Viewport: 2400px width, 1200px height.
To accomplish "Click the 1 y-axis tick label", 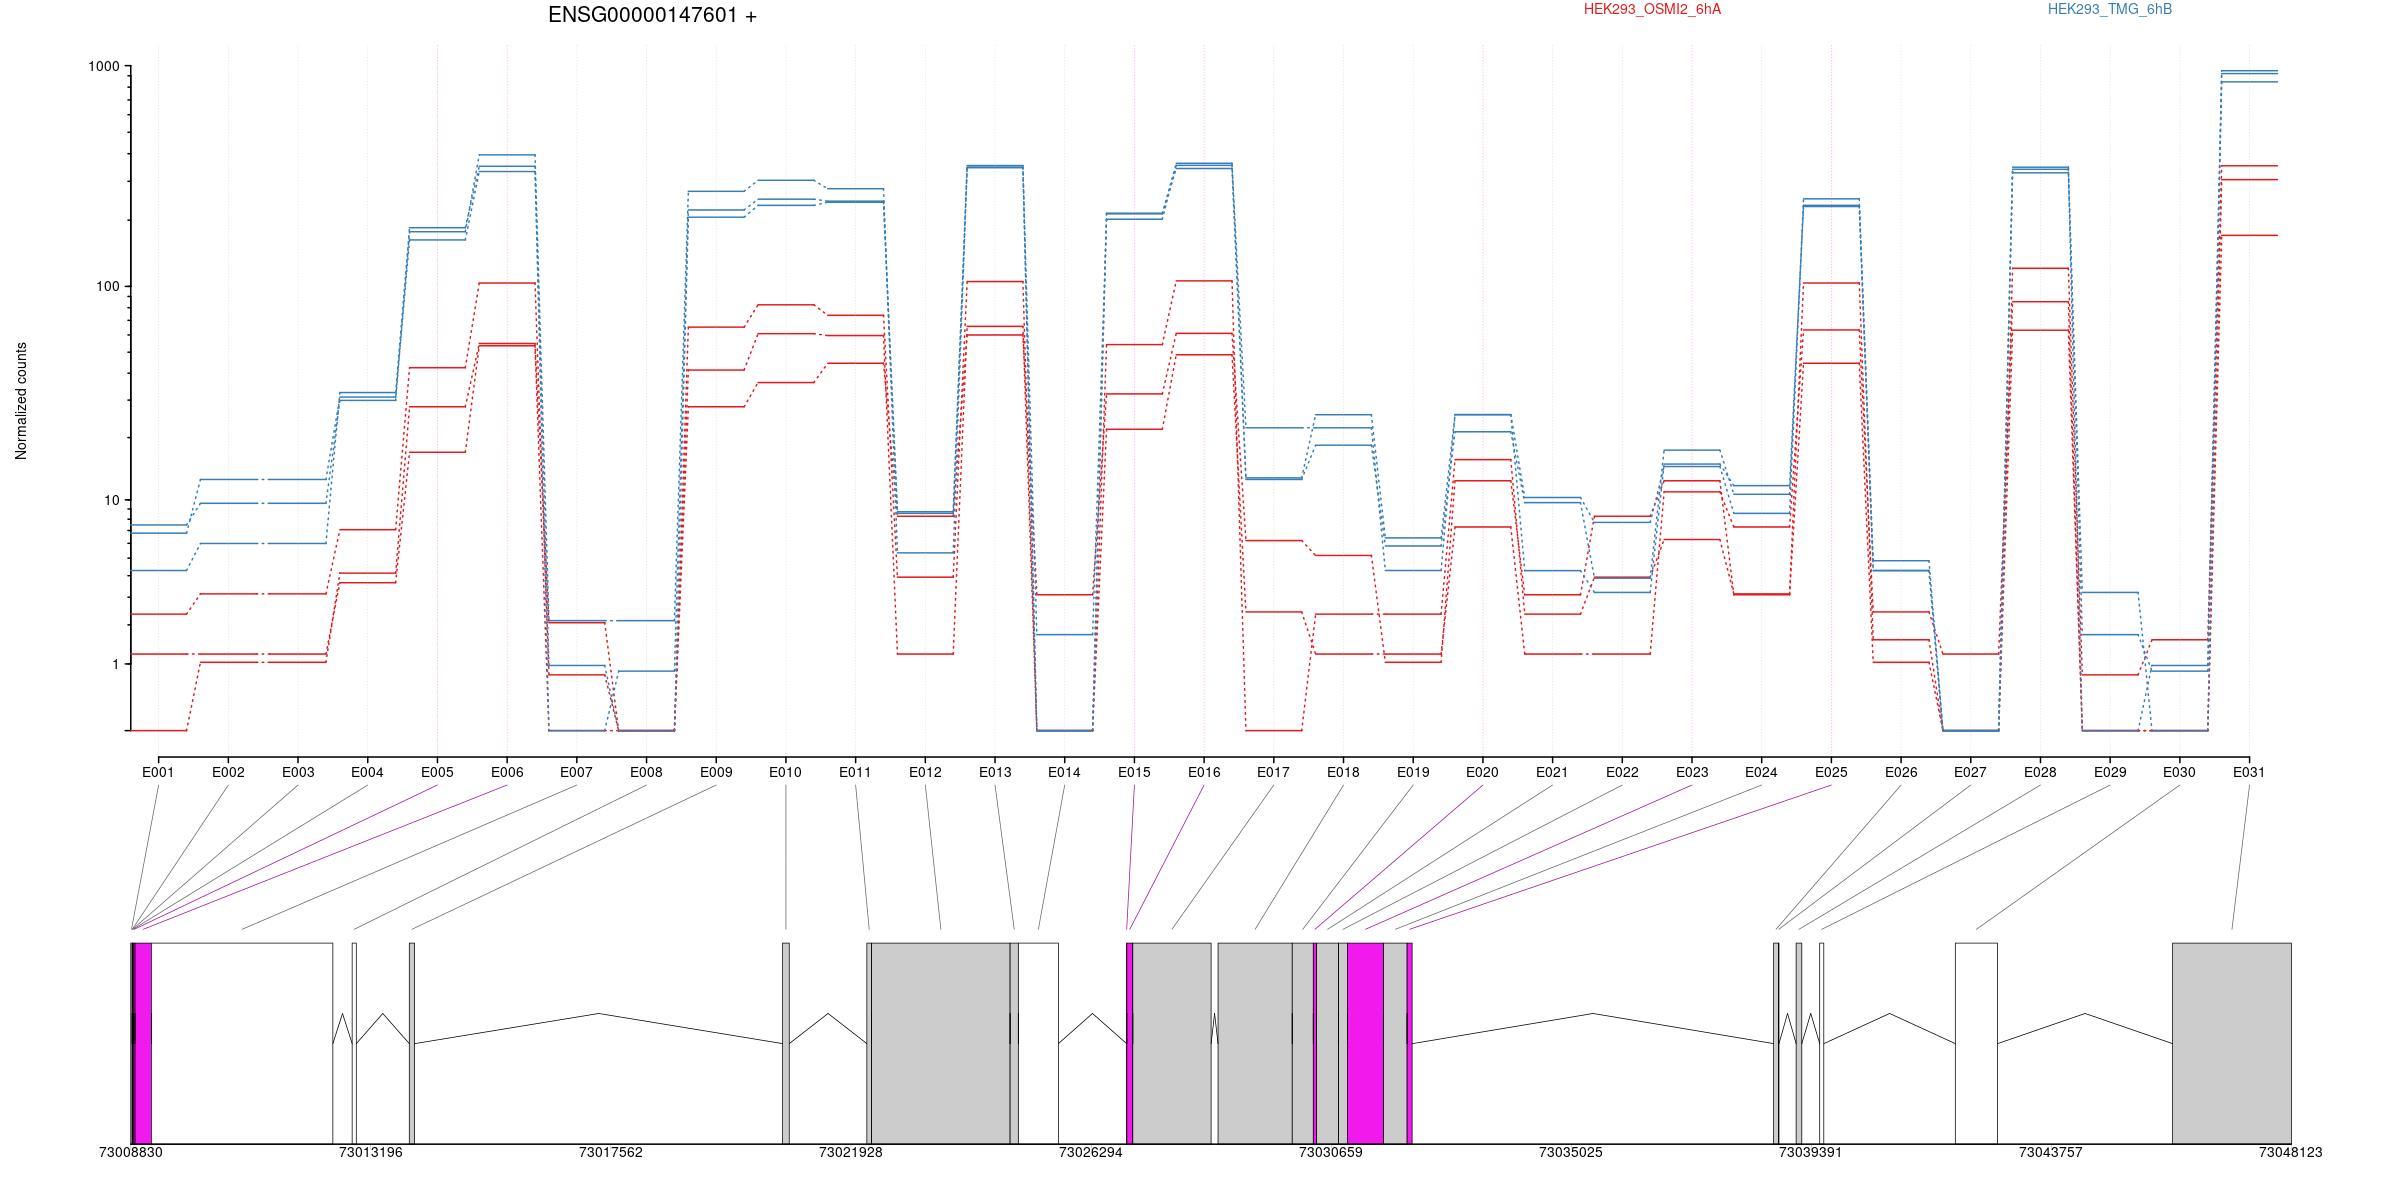I will [x=115, y=664].
